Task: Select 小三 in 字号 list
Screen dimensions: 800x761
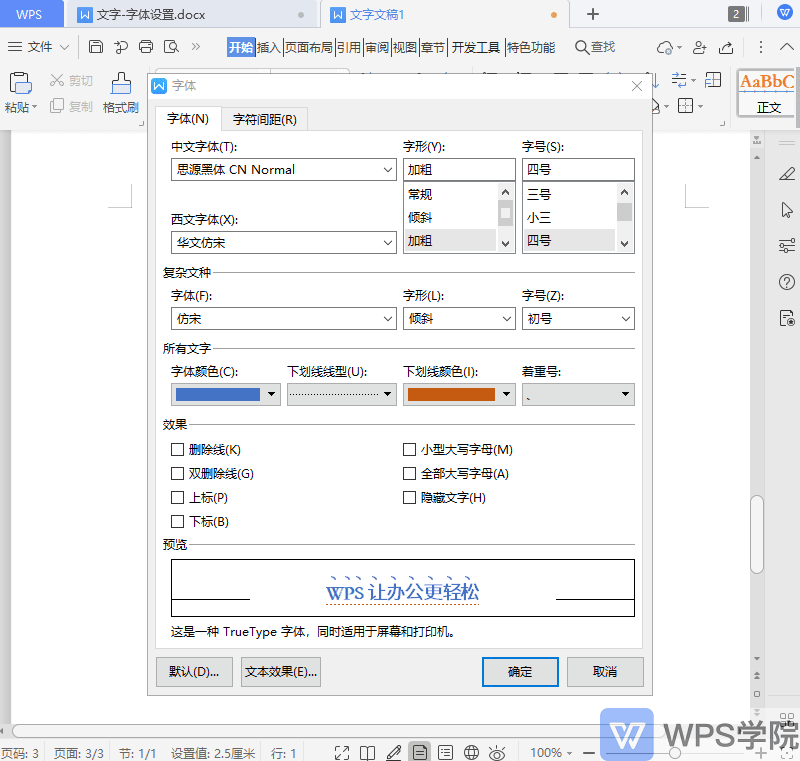Action: click(x=569, y=218)
